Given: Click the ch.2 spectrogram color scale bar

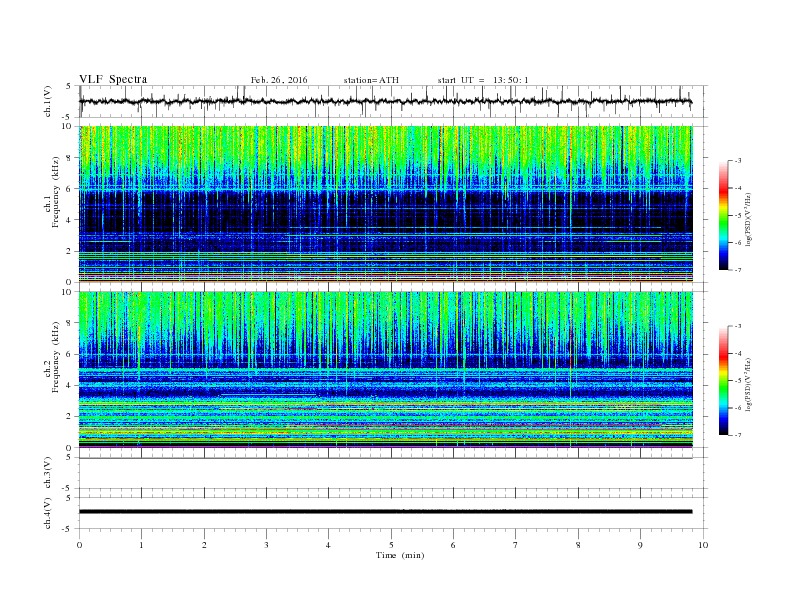Looking at the screenshot, I should pyautogui.click(x=724, y=381).
